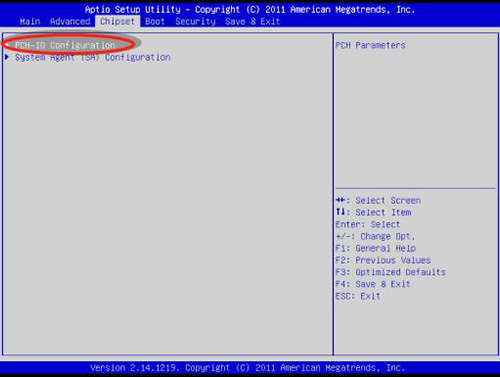Click F4: Save & Exit hint
This screenshot has width=500, height=377.
tap(373, 284)
